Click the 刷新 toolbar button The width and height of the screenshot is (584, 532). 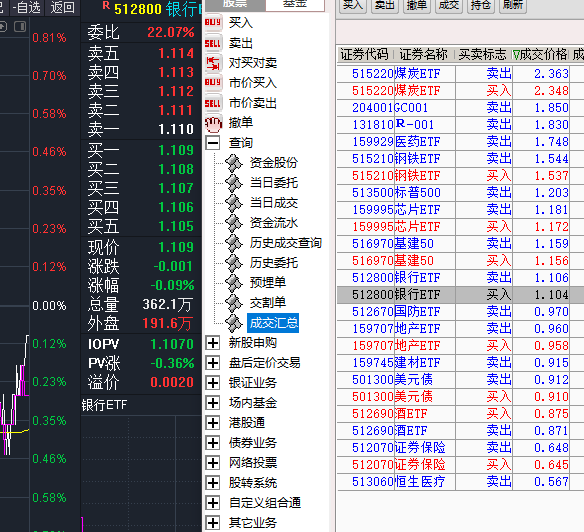point(512,5)
